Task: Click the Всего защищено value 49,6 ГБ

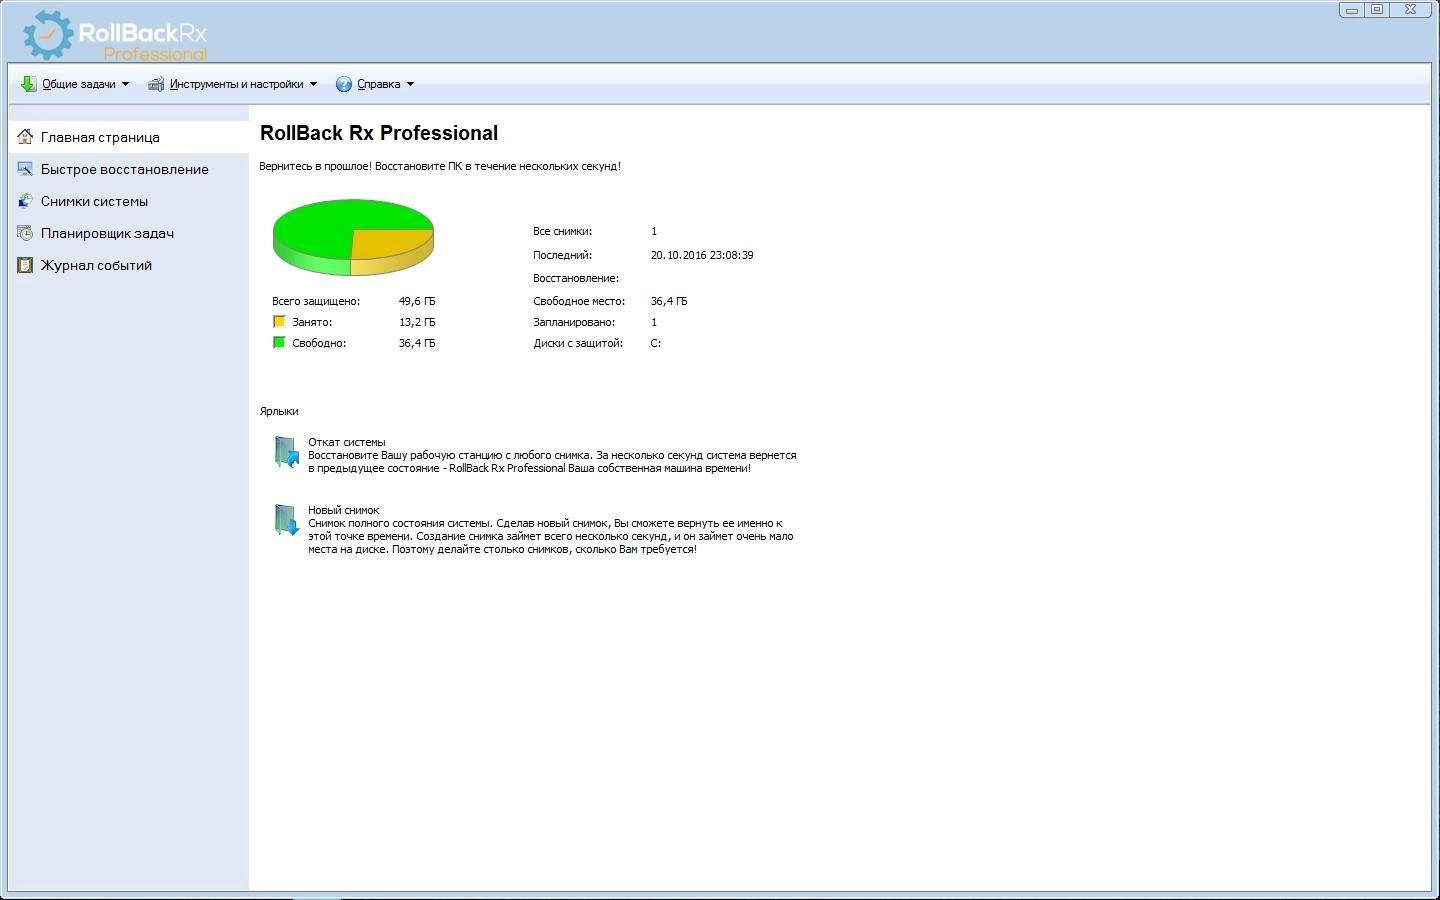Action: [417, 301]
